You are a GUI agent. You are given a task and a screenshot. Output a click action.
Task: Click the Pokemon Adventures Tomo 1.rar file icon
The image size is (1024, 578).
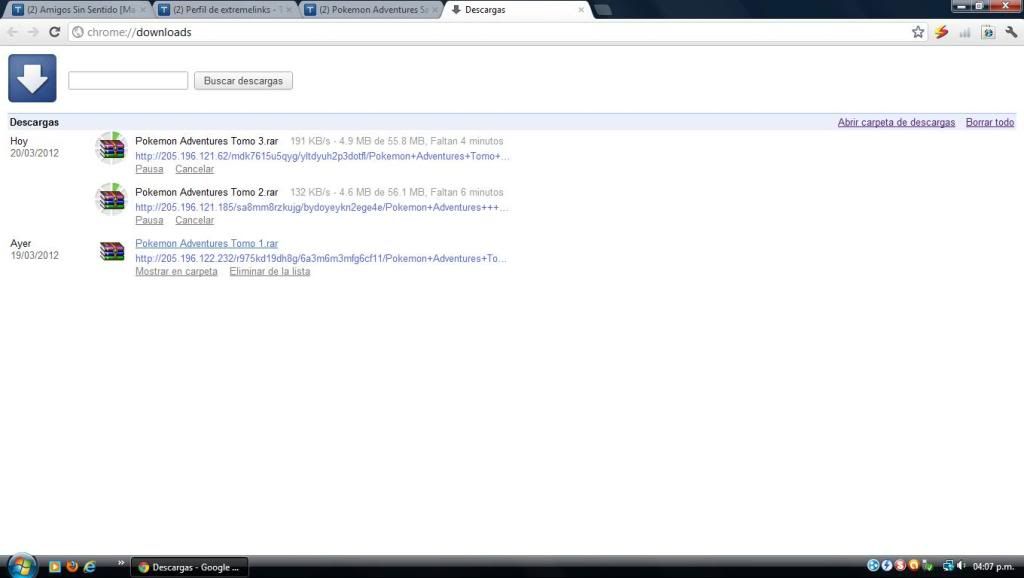point(111,251)
